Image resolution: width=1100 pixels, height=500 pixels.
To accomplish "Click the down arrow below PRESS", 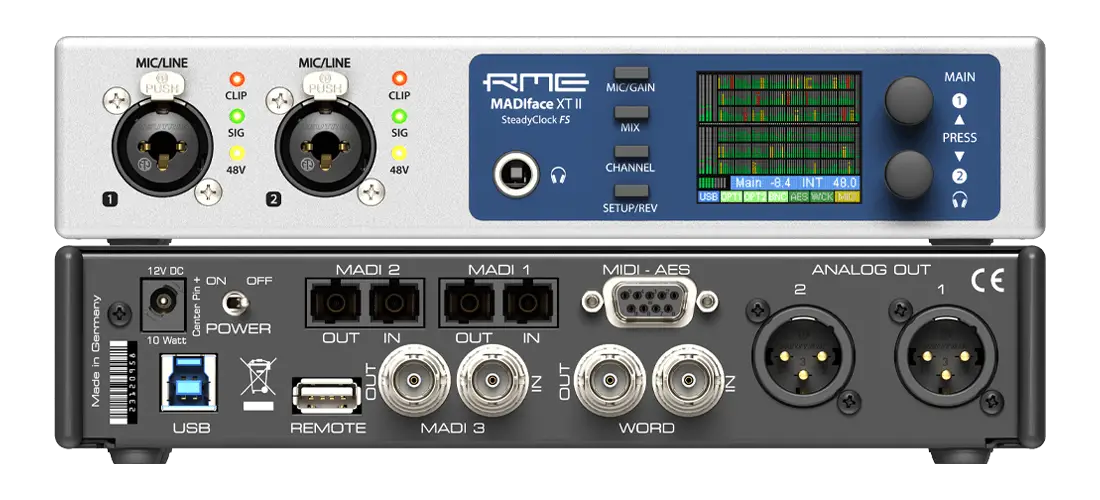I will point(959,156).
